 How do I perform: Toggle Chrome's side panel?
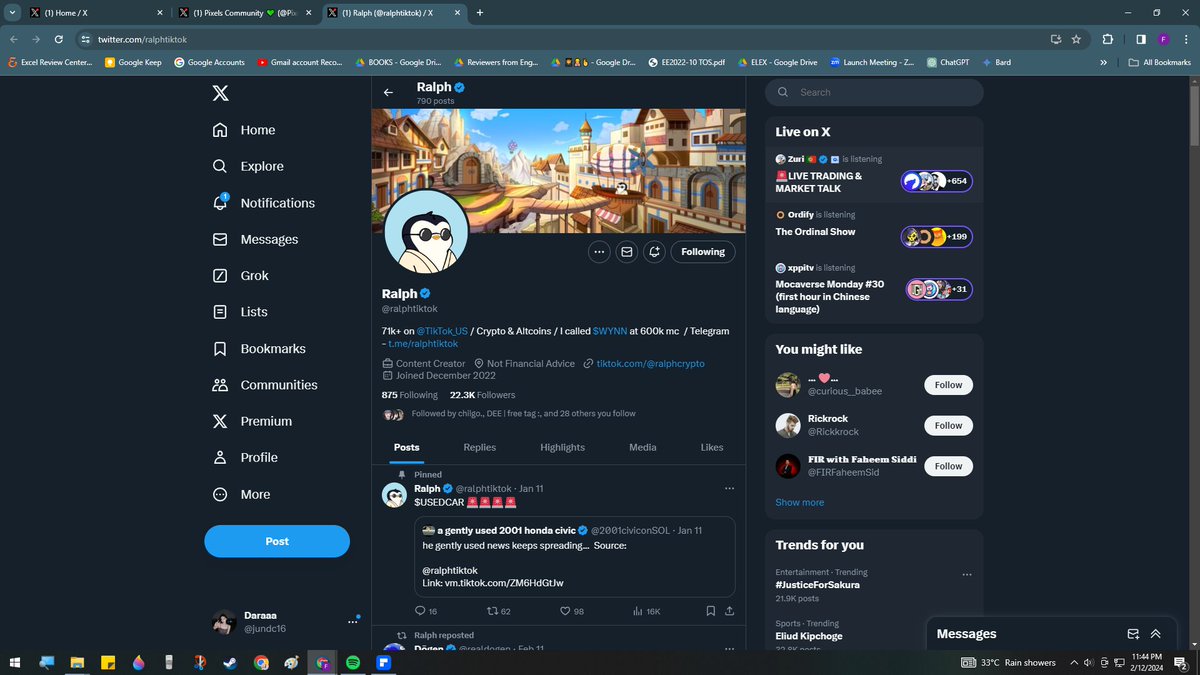click(1141, 39)
